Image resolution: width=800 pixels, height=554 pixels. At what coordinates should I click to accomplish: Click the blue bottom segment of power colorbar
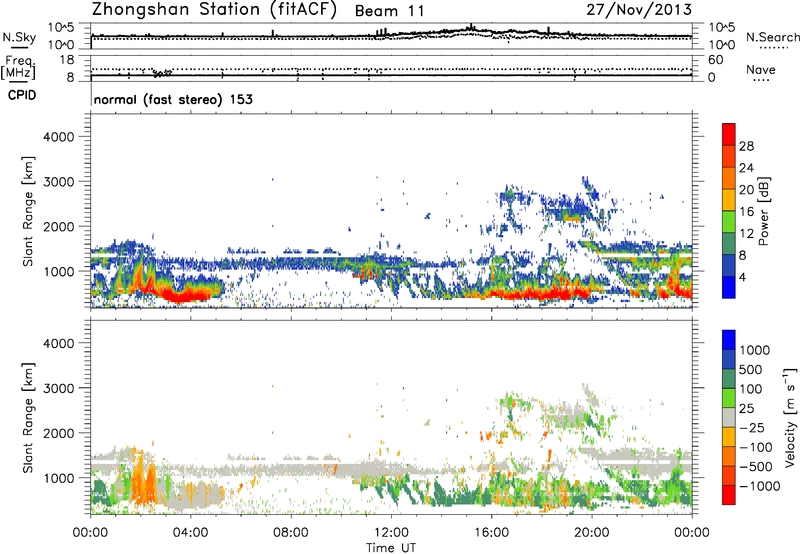pyautogui.click(x=729, y=287)
